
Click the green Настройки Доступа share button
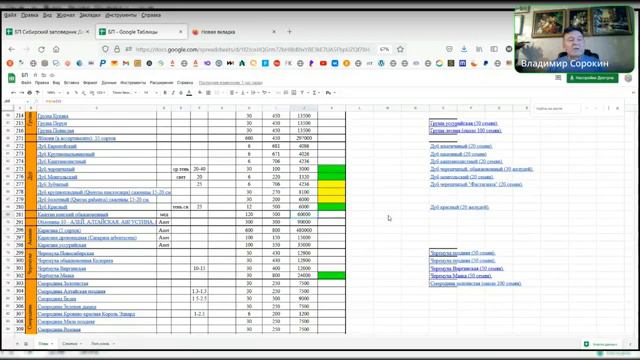coord(592,78)
